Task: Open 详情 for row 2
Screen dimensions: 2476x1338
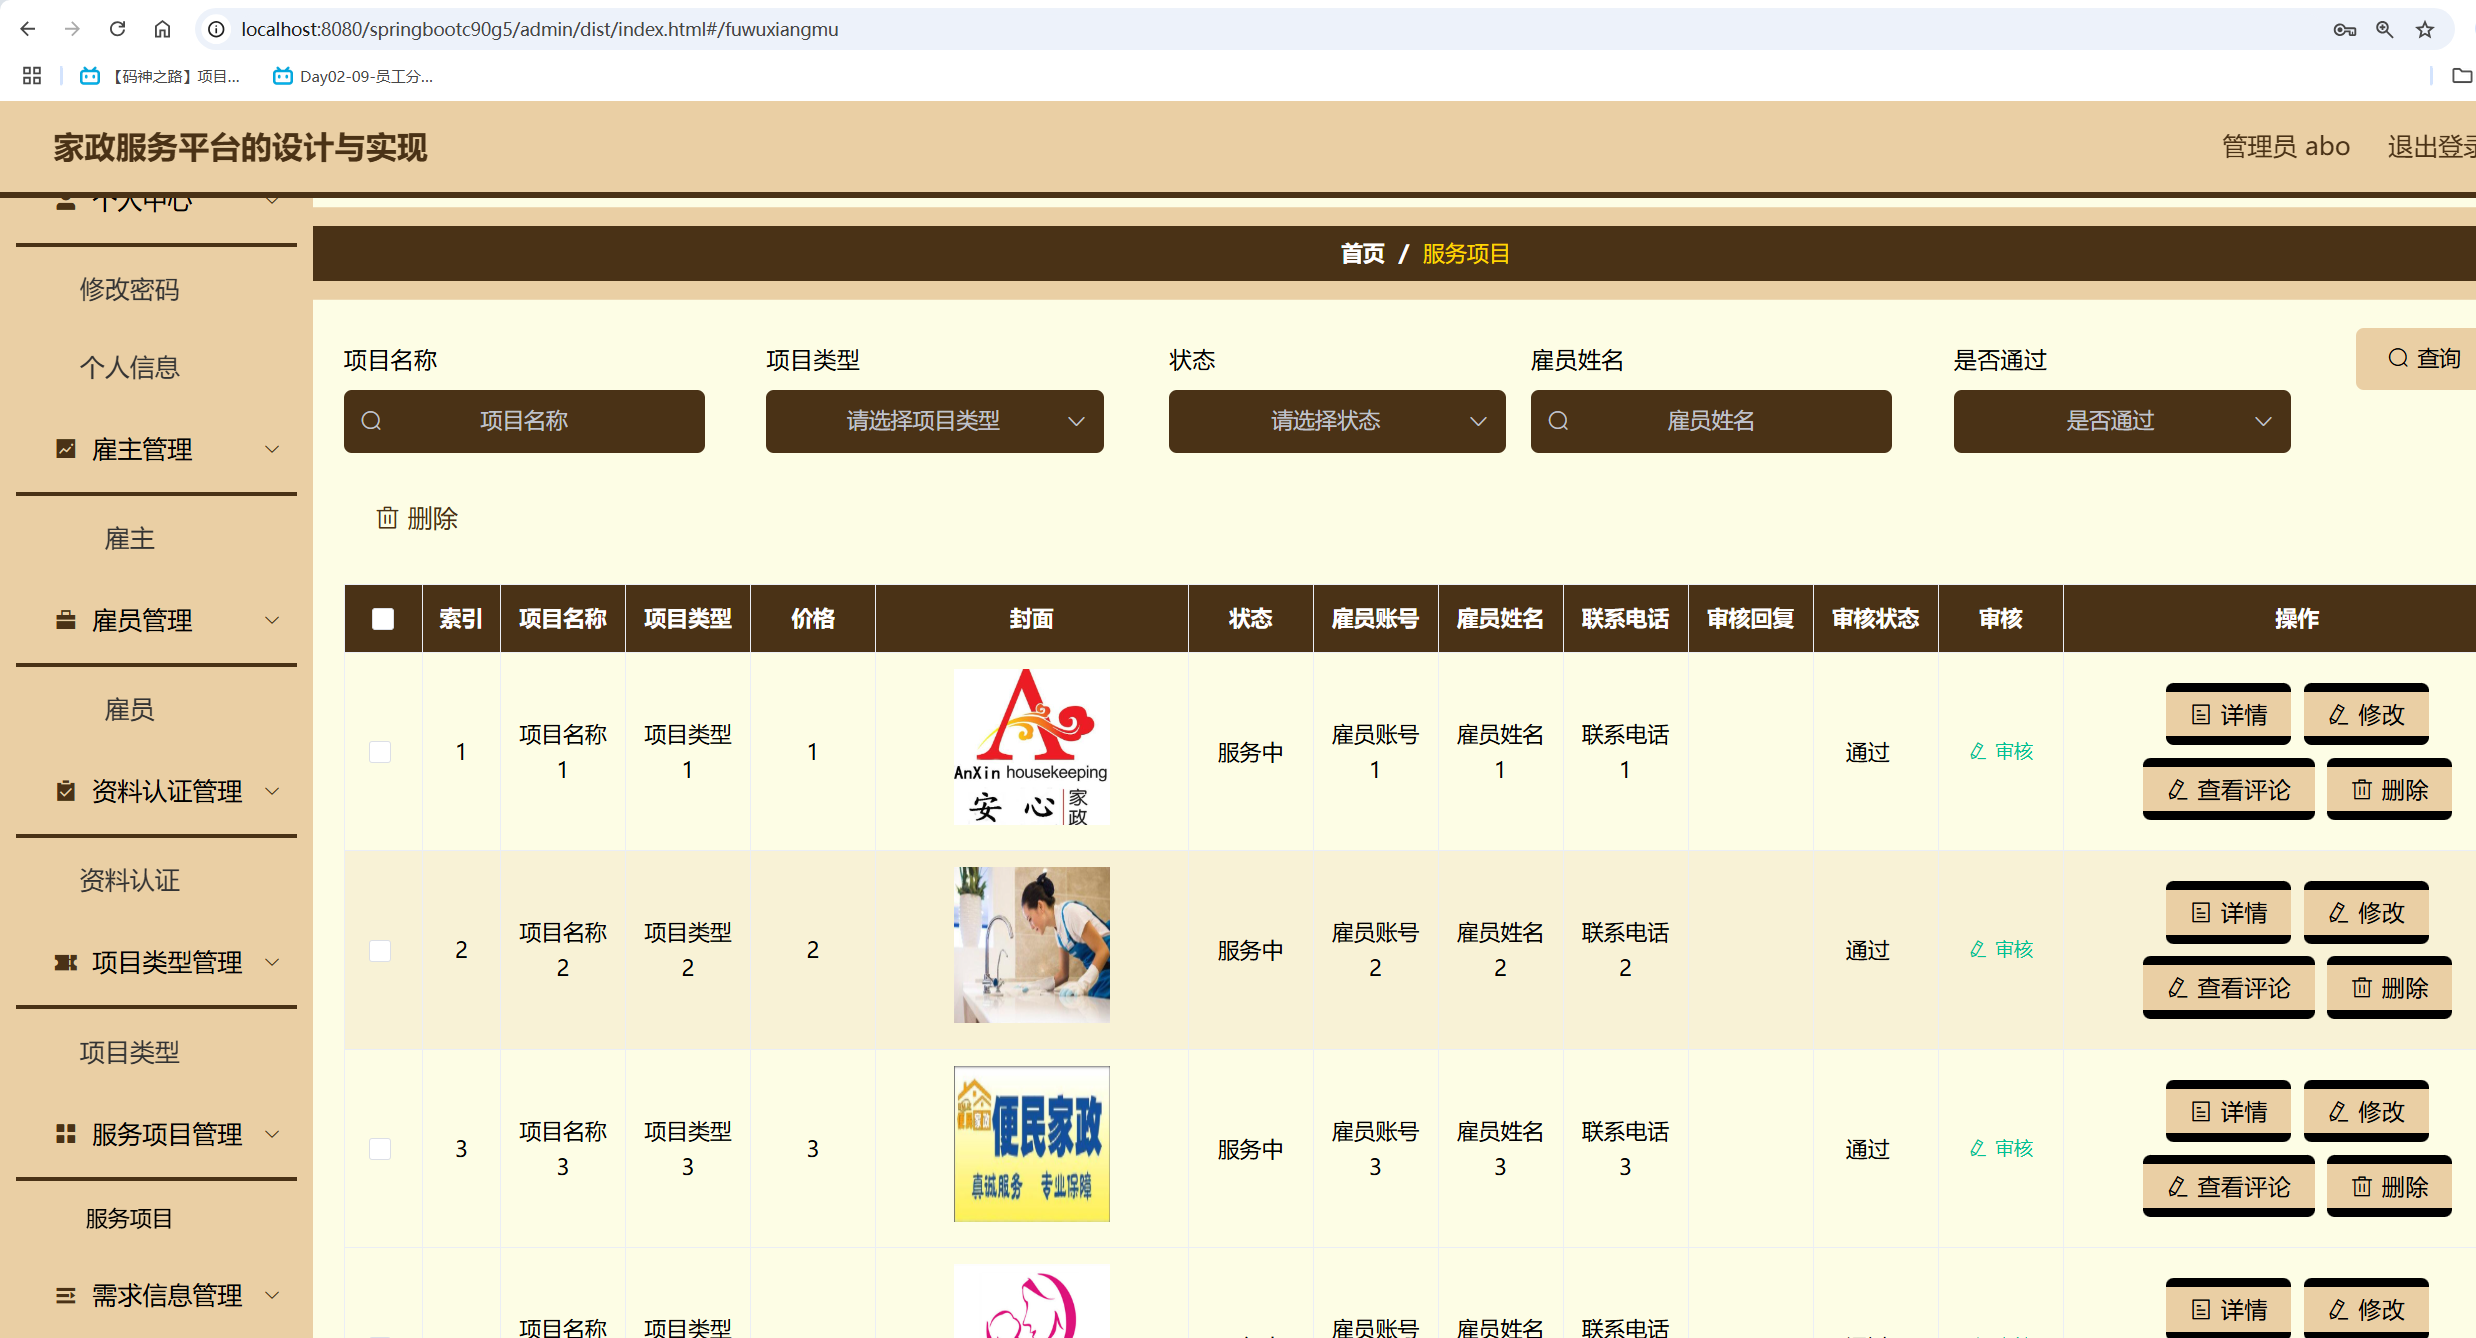Action: click(x=2228, y=912)
